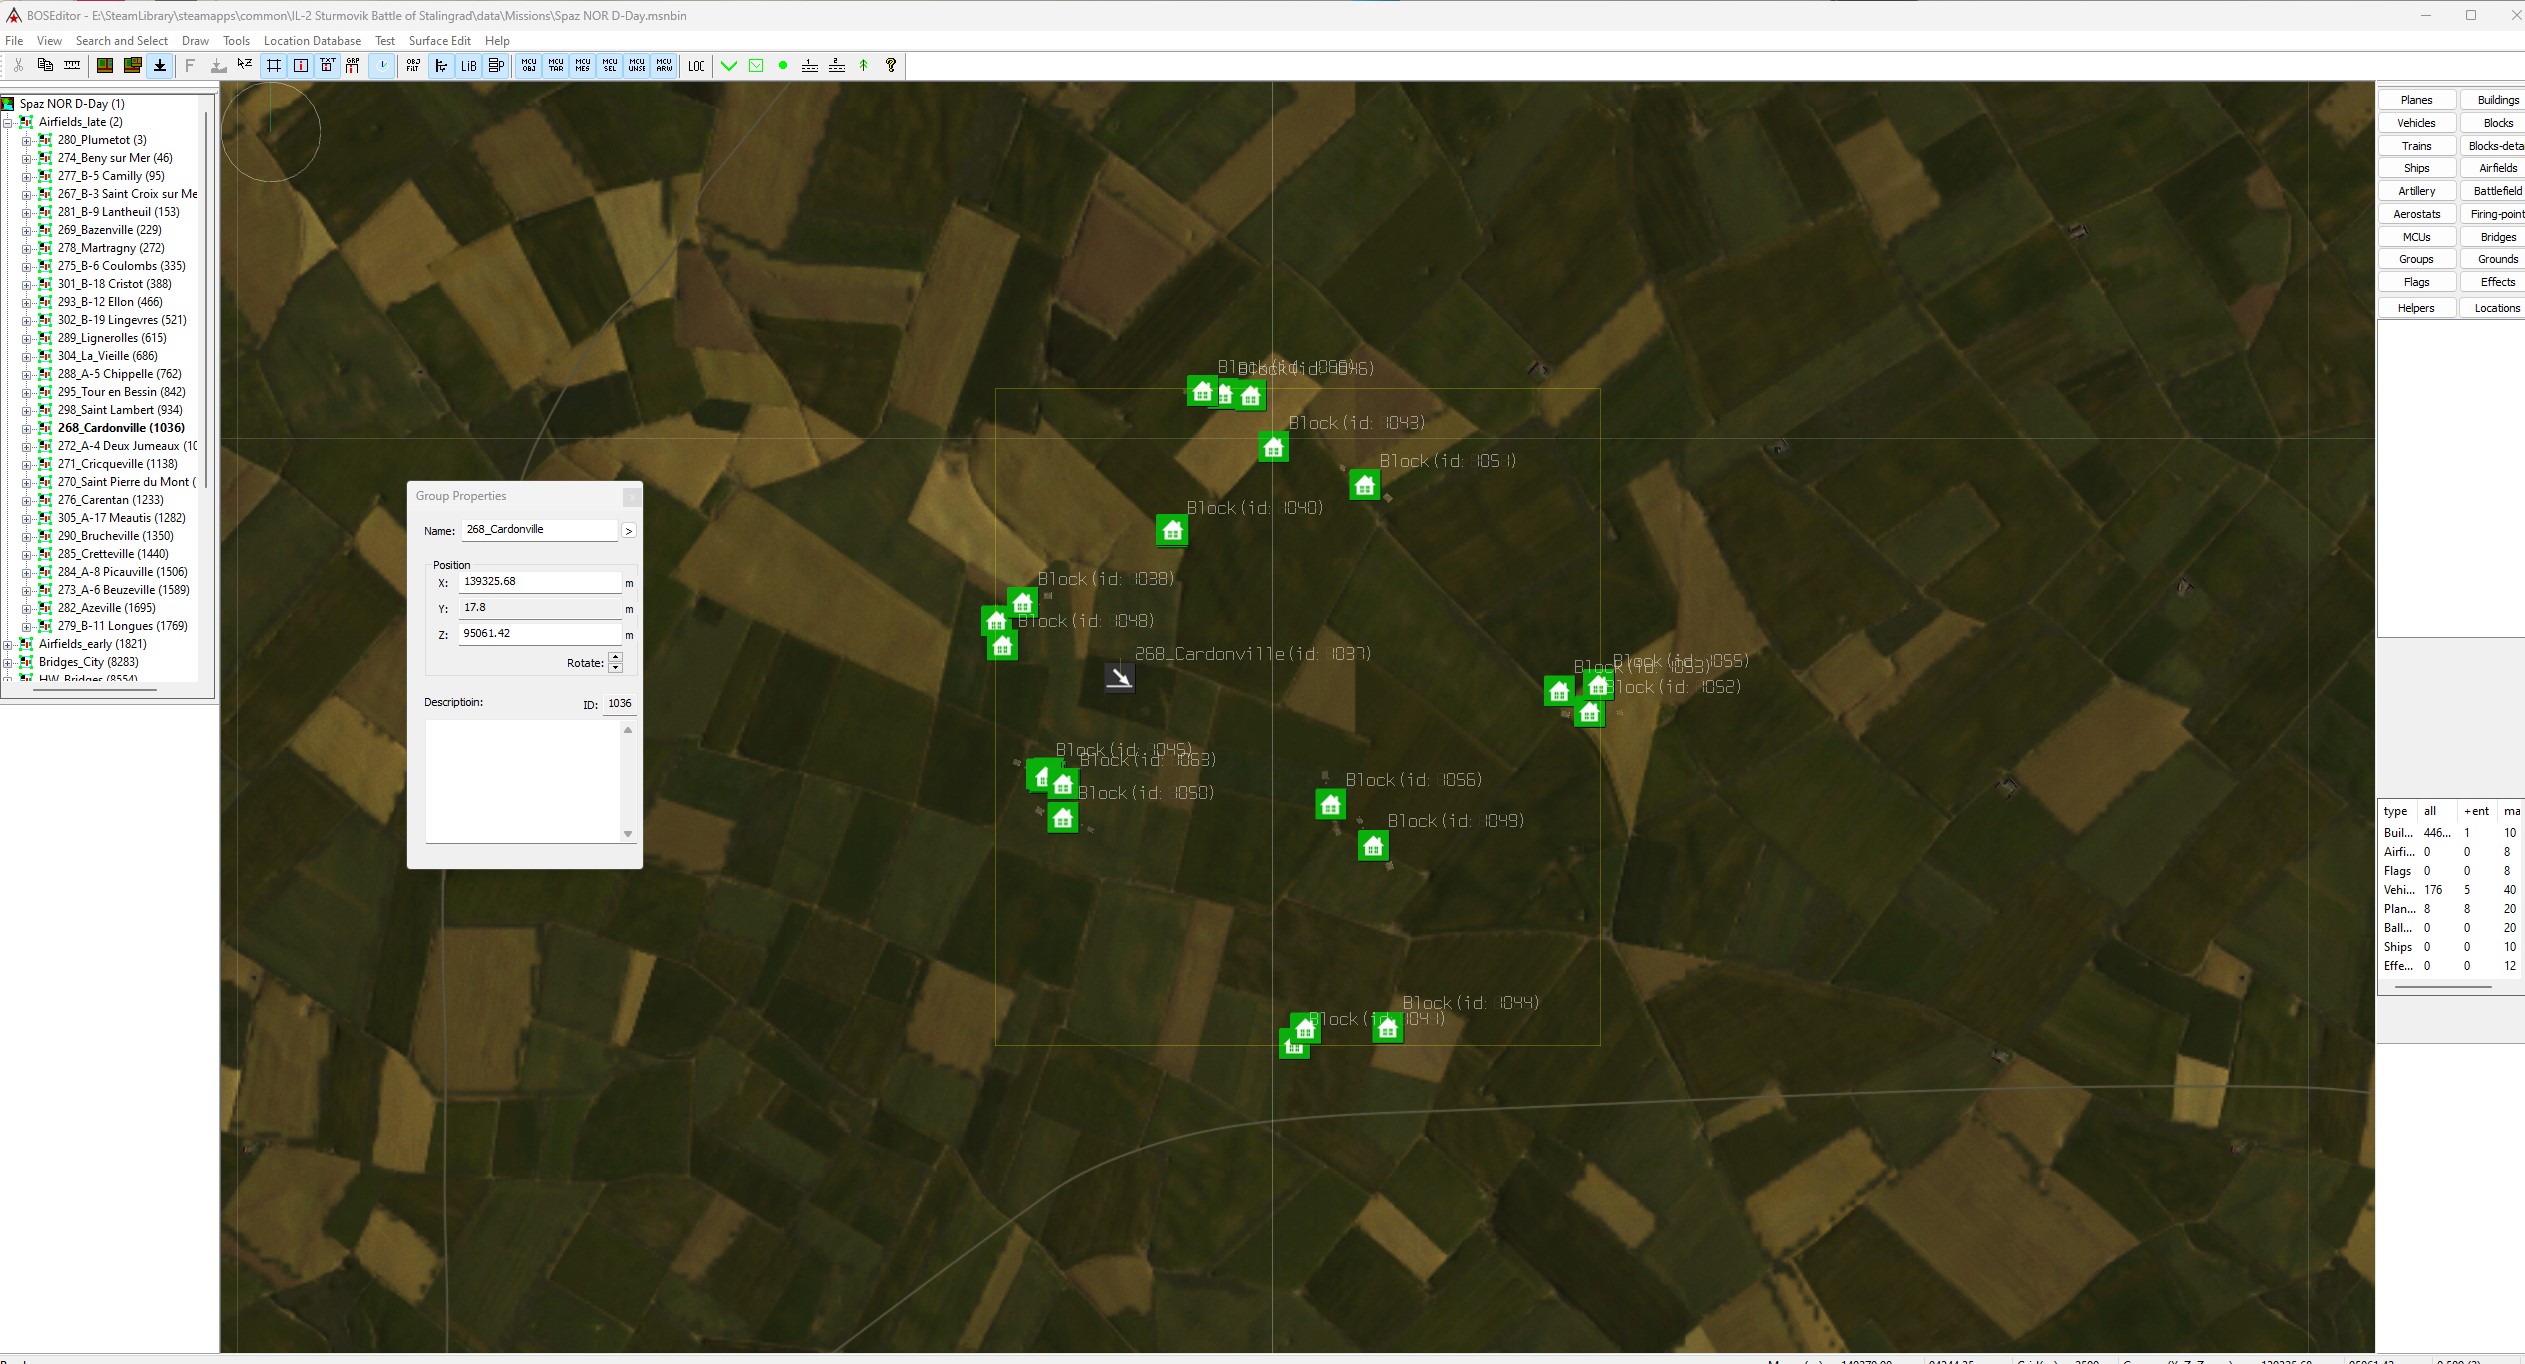The image size is (2525, 1364).
Task: Click the 268_Cardonville airfield map icon
Action: tap(1119, 677)
